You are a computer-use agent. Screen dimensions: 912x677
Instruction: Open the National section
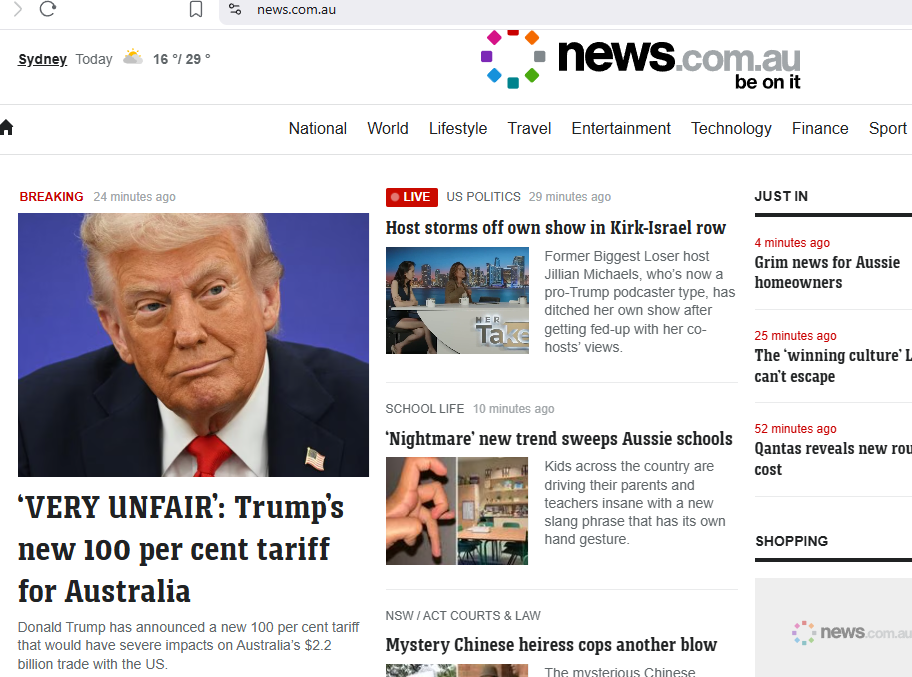(318, 128)
